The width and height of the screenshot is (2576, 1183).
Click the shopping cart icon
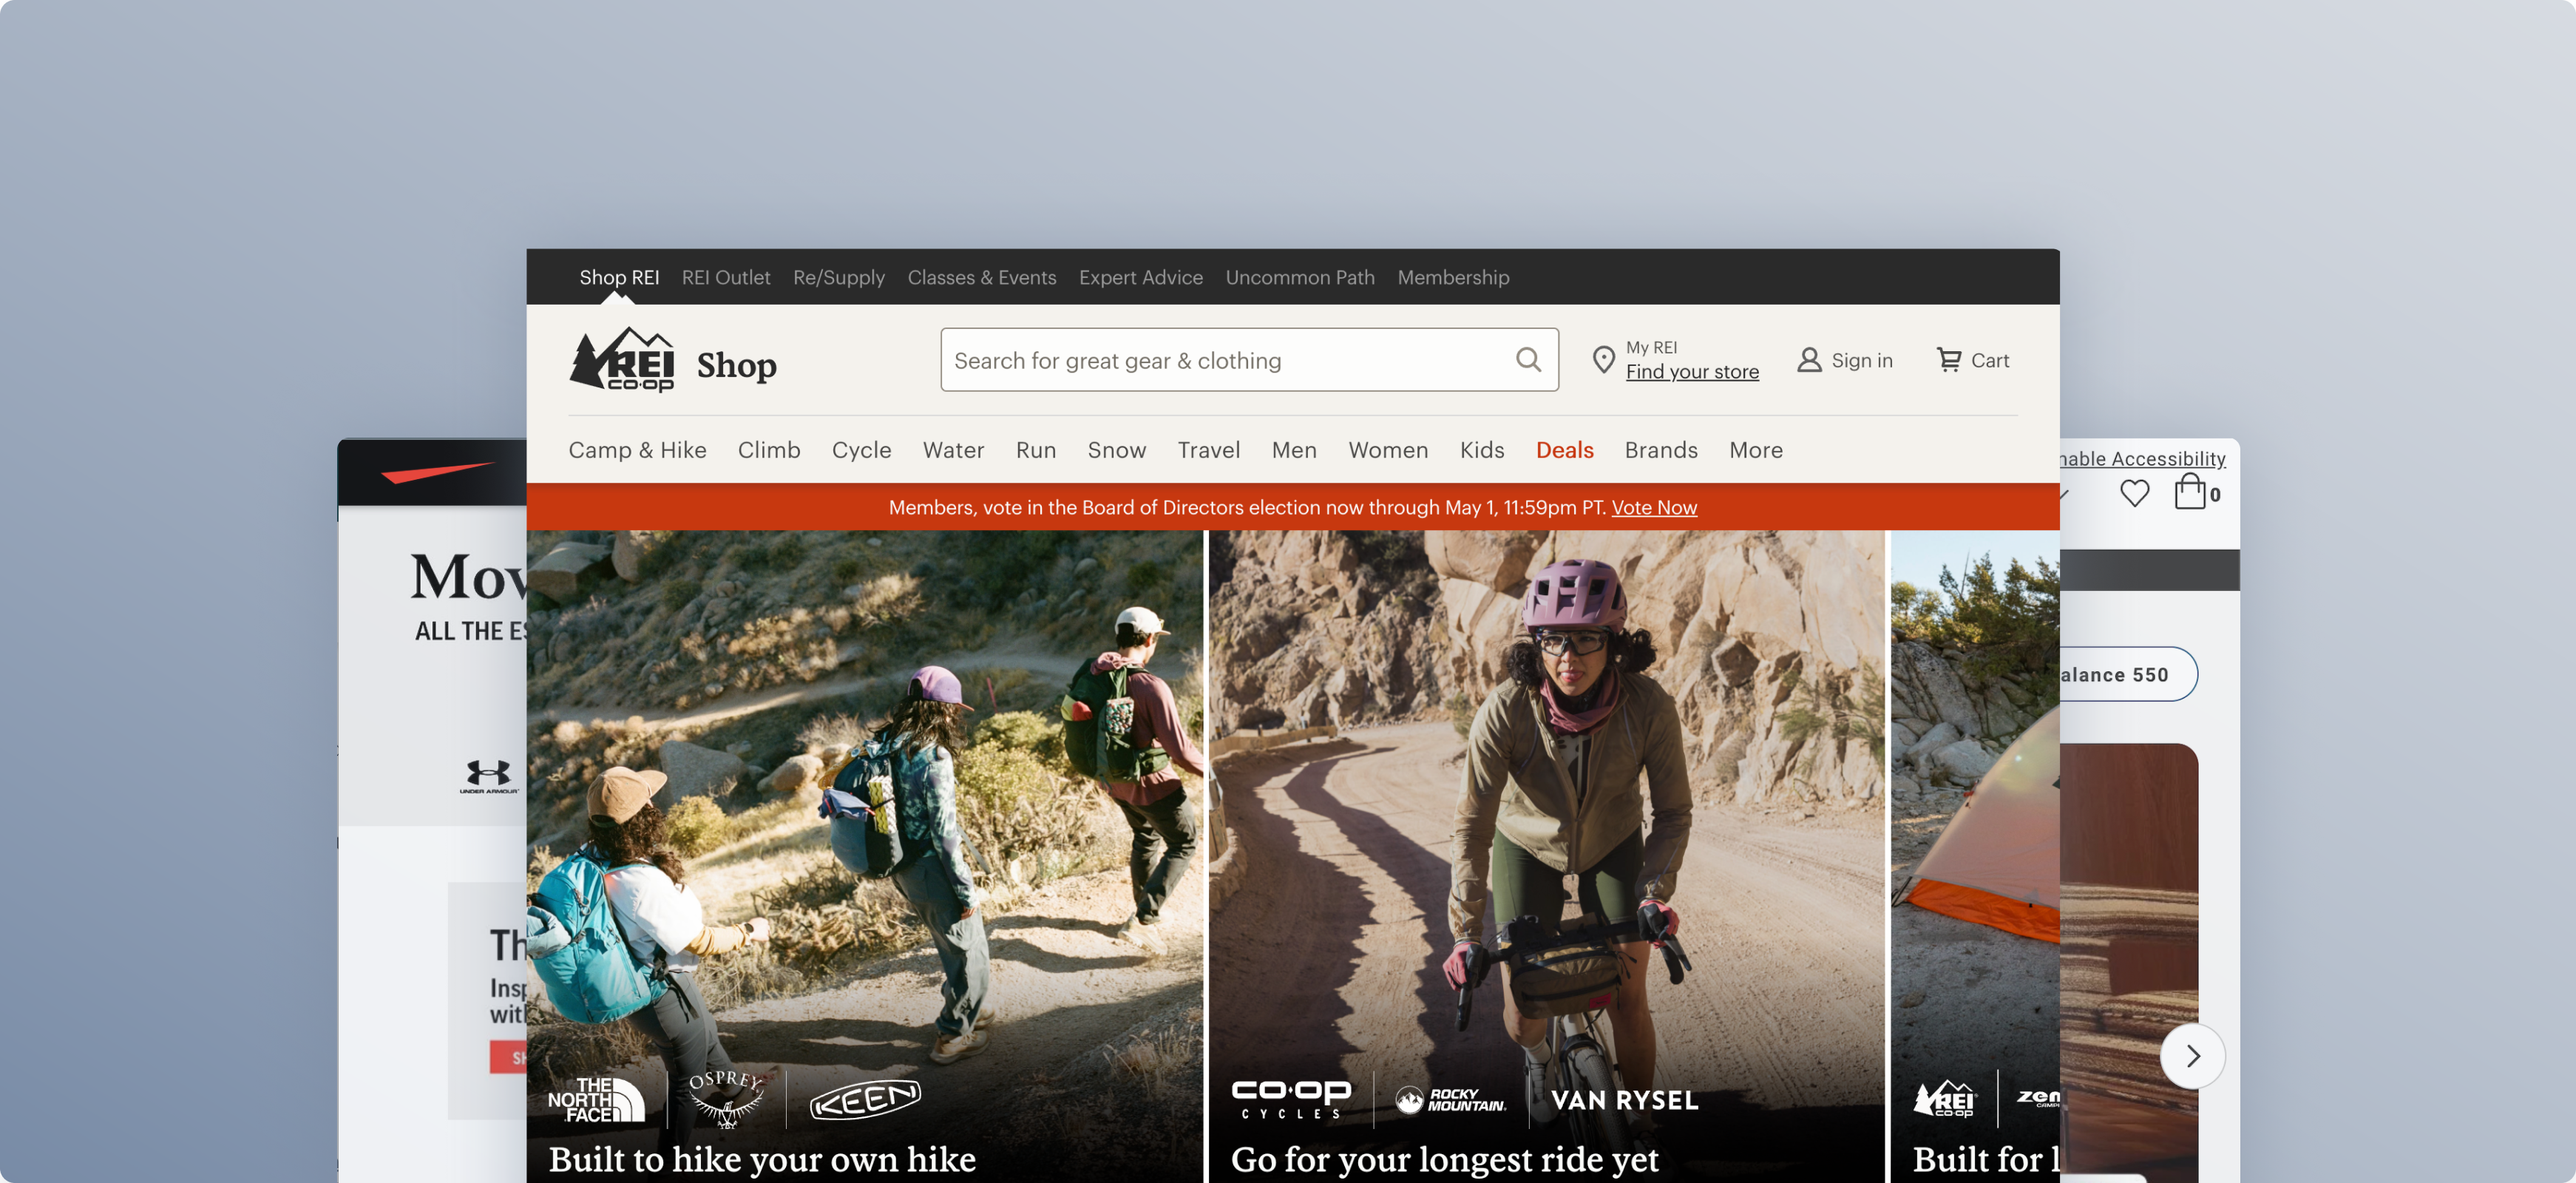(1948, 359)
